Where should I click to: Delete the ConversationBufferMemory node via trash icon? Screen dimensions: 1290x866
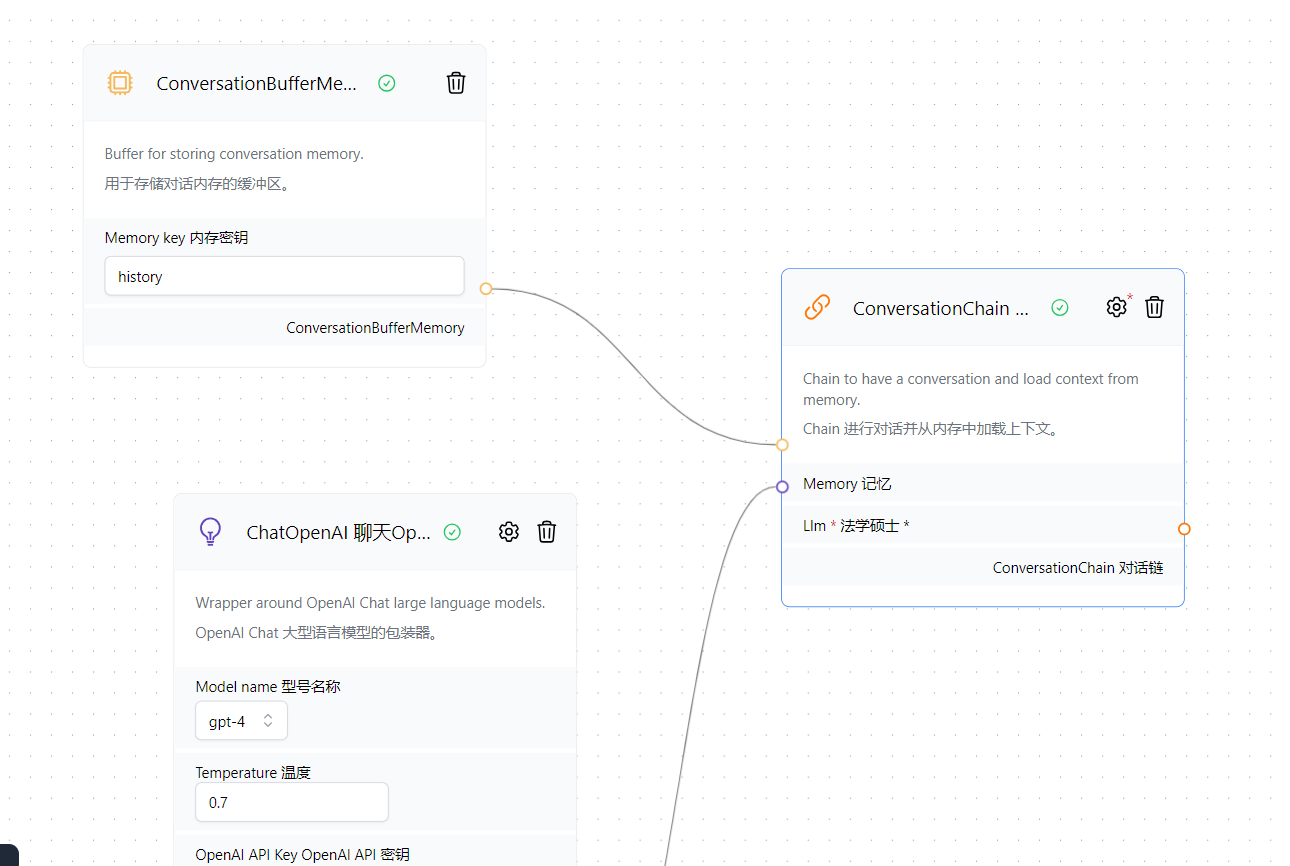(456, 83)
